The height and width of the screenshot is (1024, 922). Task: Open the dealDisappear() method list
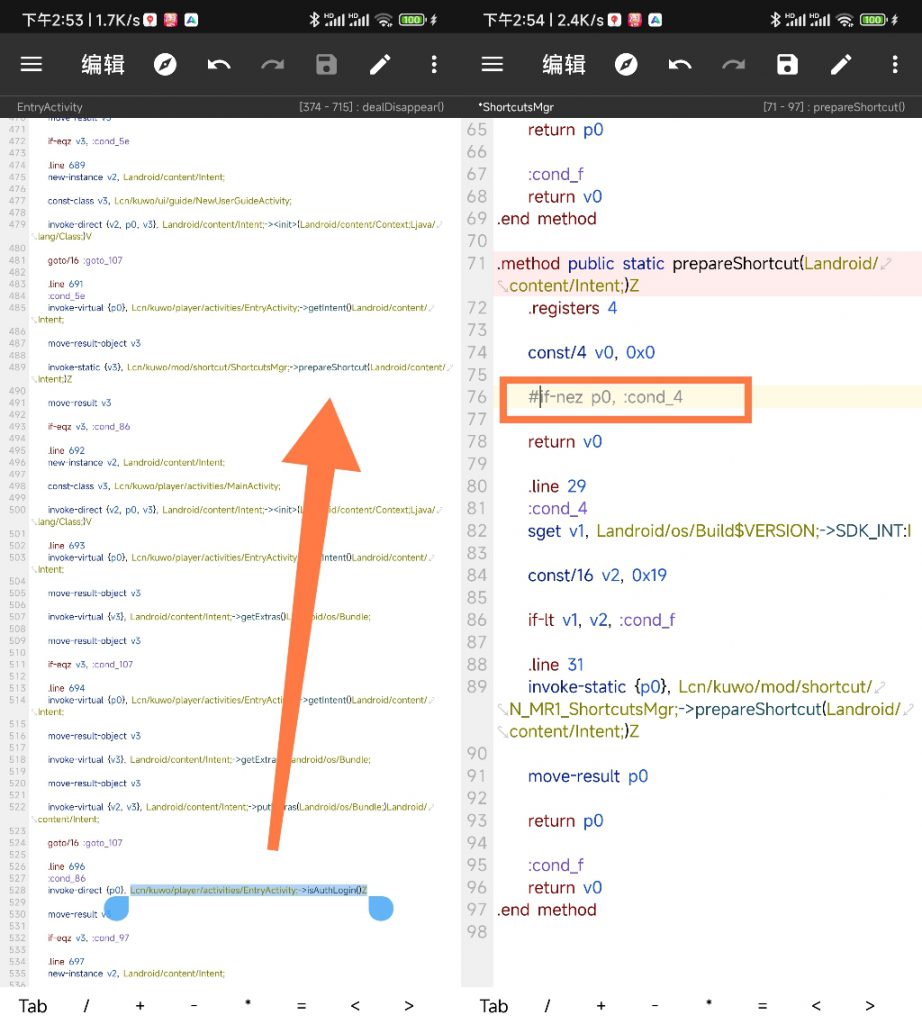371,107
